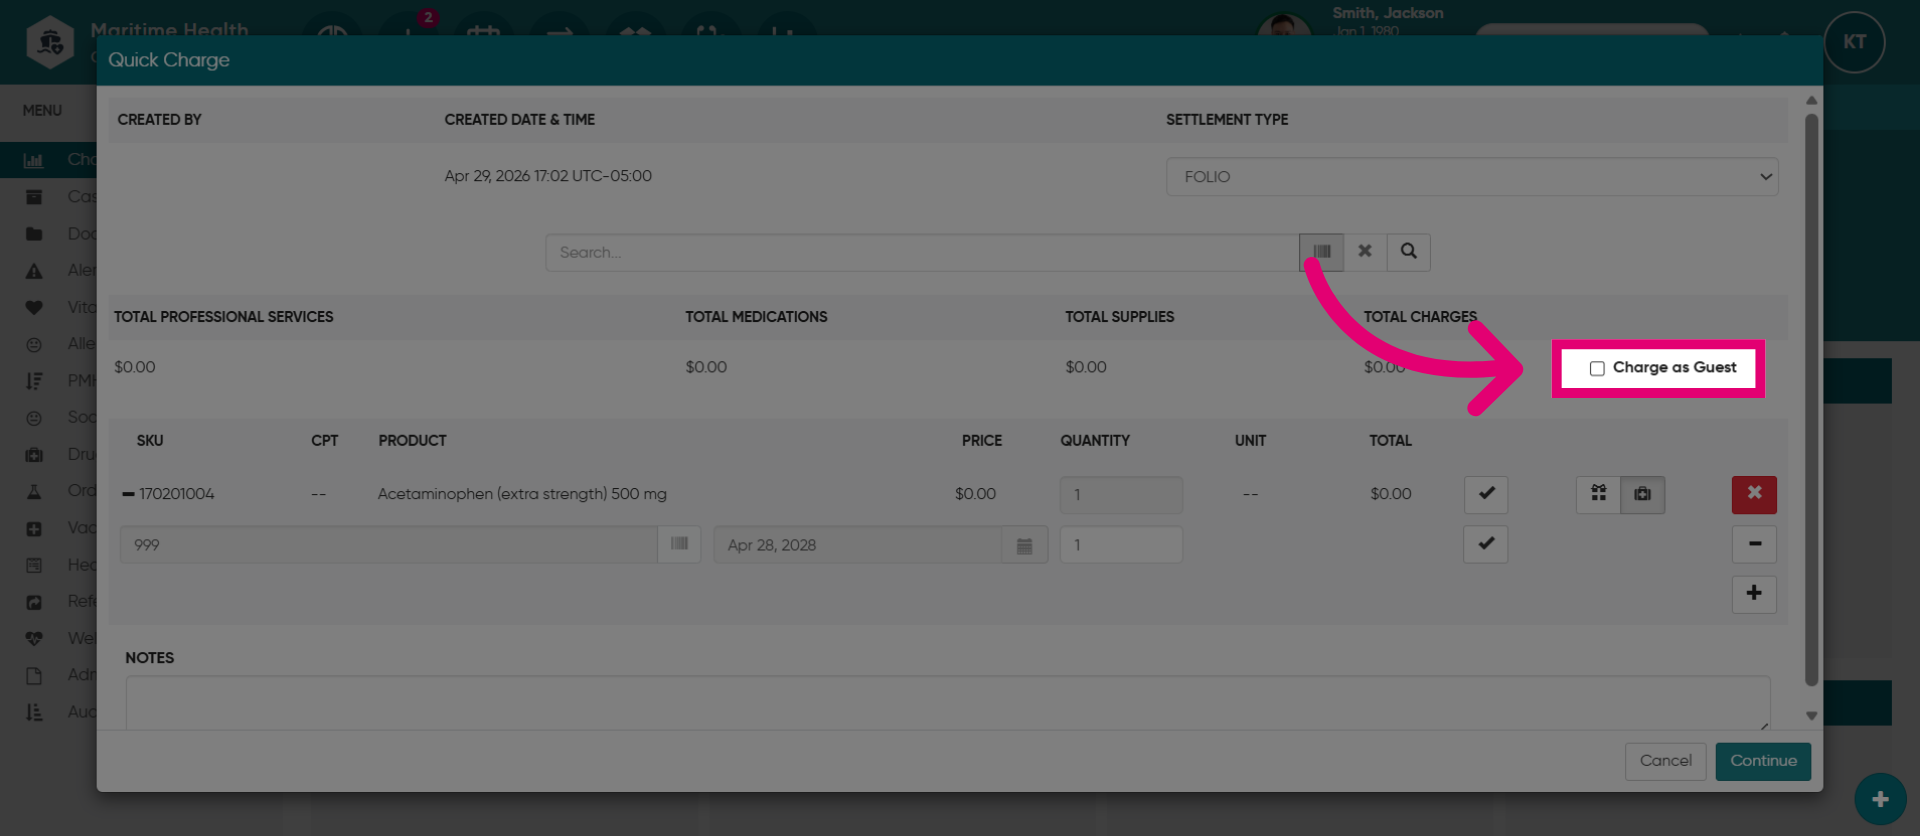Open the flask Orders sidebar icon
The width and height of the screenshot is (1920, 836).
34,491
